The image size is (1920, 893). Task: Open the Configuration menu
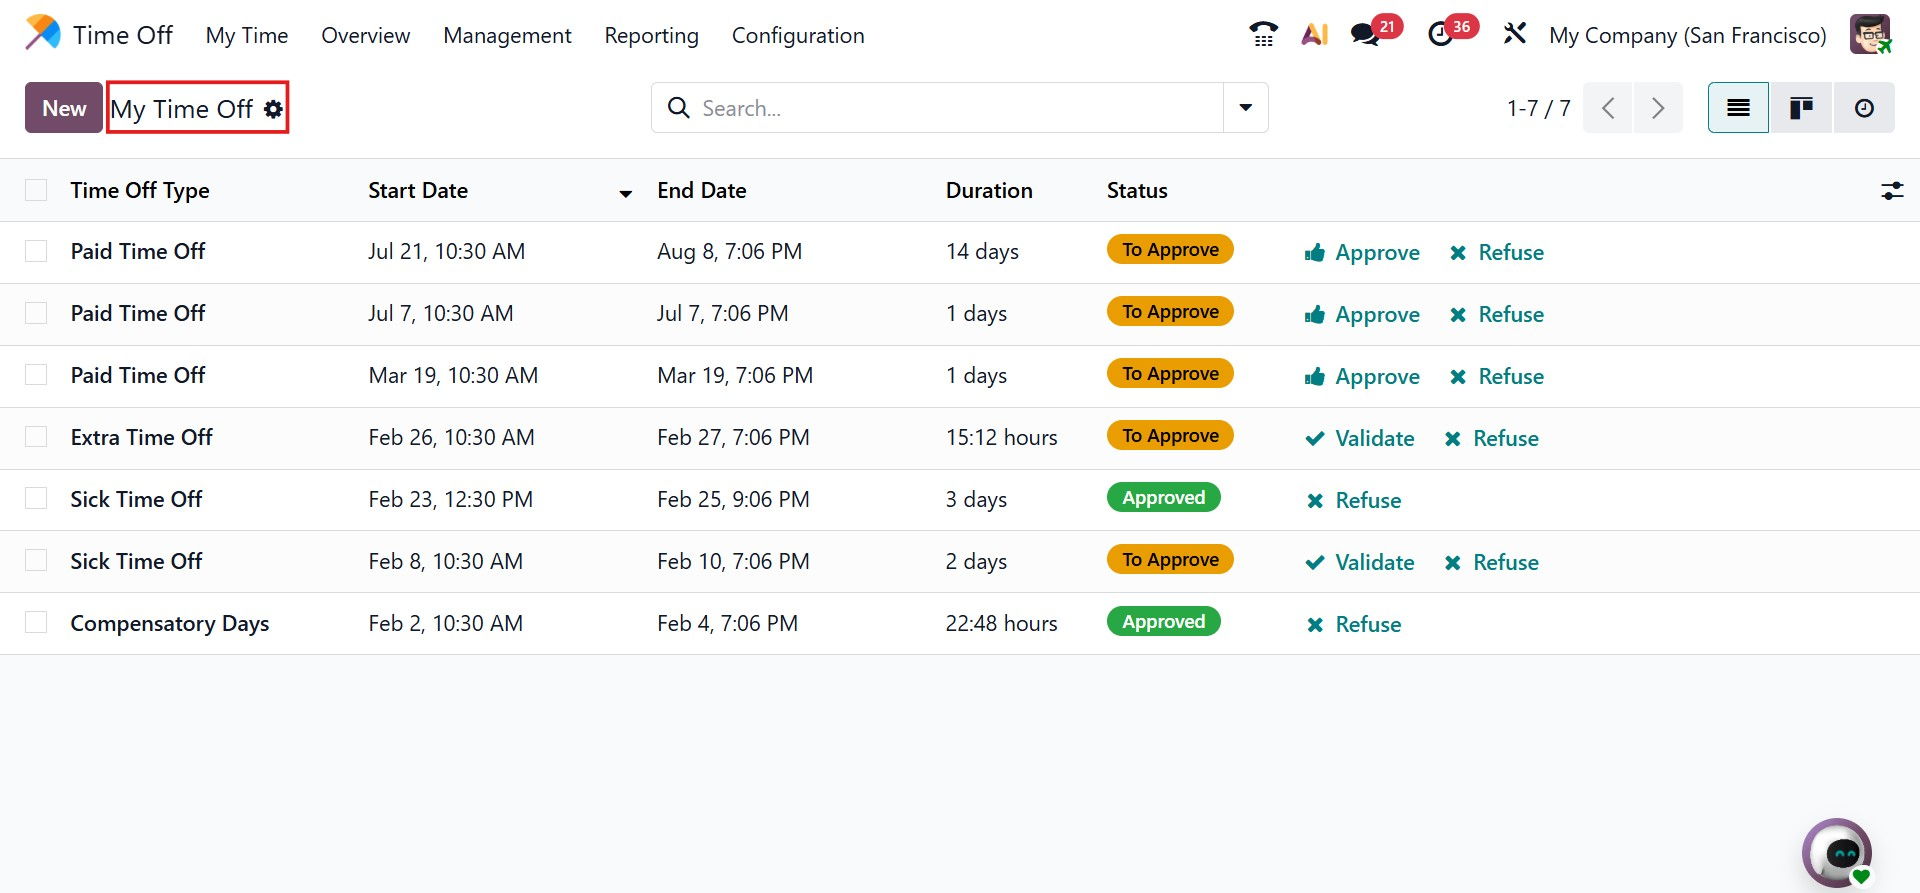[797, 36]
